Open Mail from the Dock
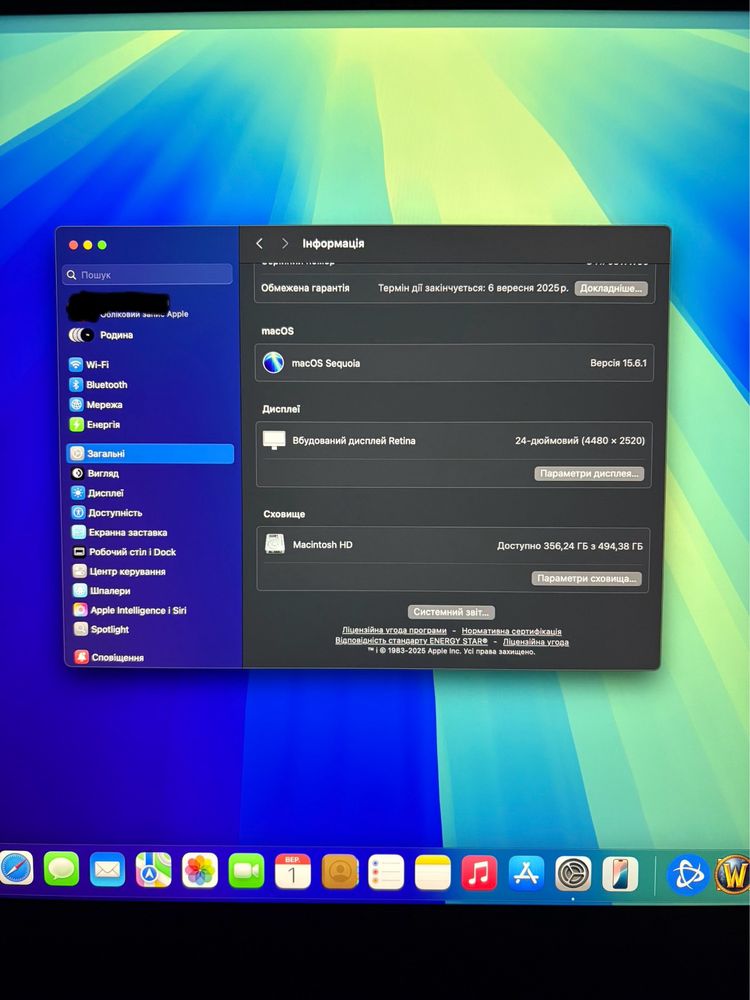Image resolution: width=750 pixels, height=1000 pixels. [107, 869]
